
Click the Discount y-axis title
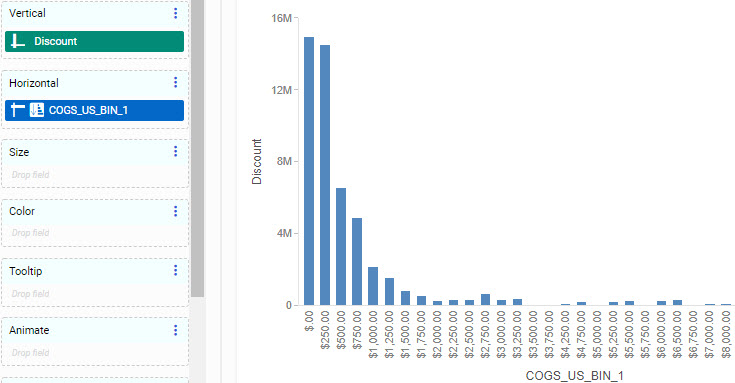[x=256, y=161]
